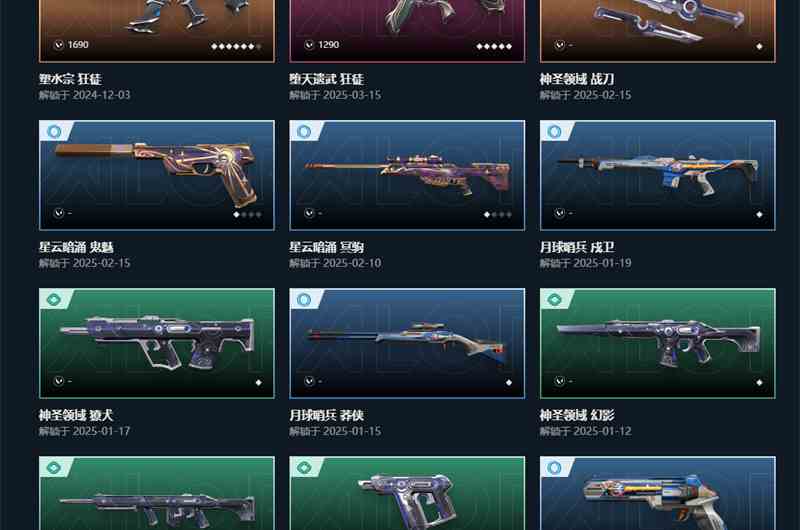
Task: Click the VP currency icon beside 1290
Action: point(309,45)
